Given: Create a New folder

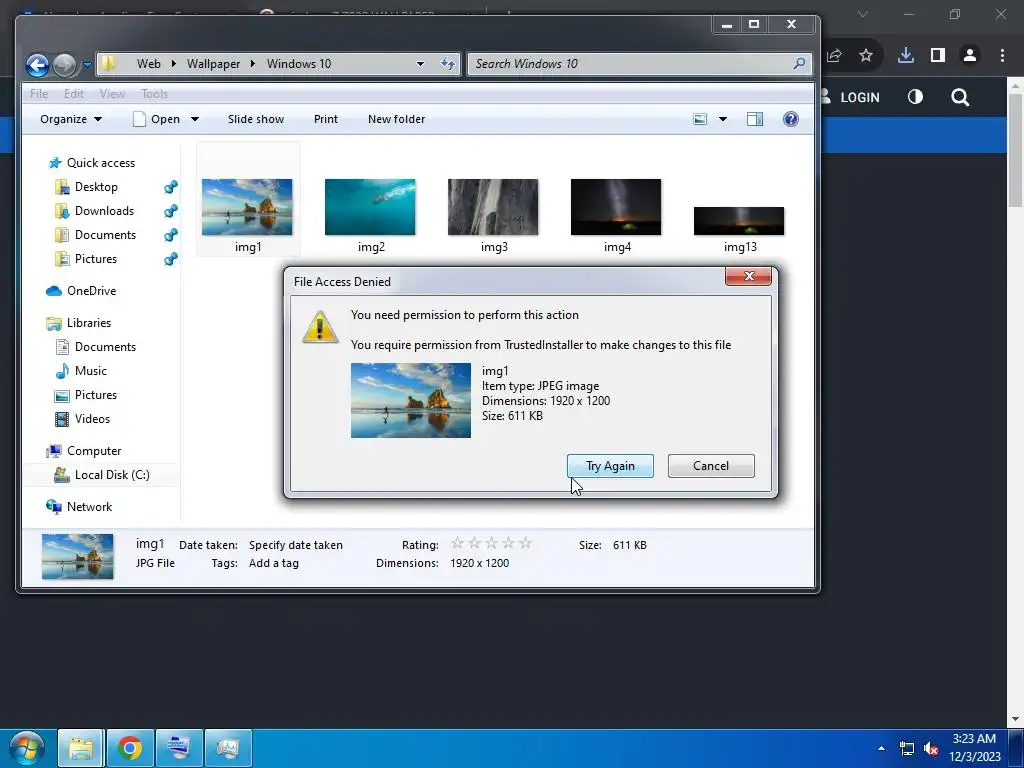Looking at the screenshot, I should click(x=396, y=119).
